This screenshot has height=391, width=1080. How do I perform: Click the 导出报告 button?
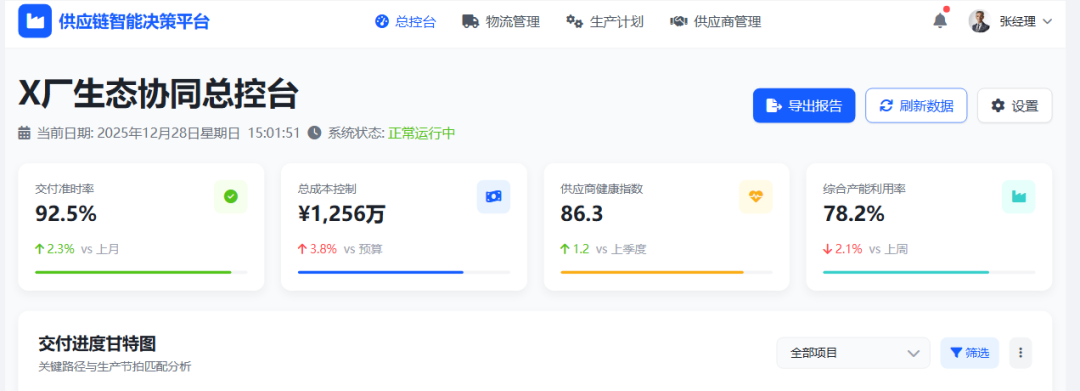pos(804,105)
